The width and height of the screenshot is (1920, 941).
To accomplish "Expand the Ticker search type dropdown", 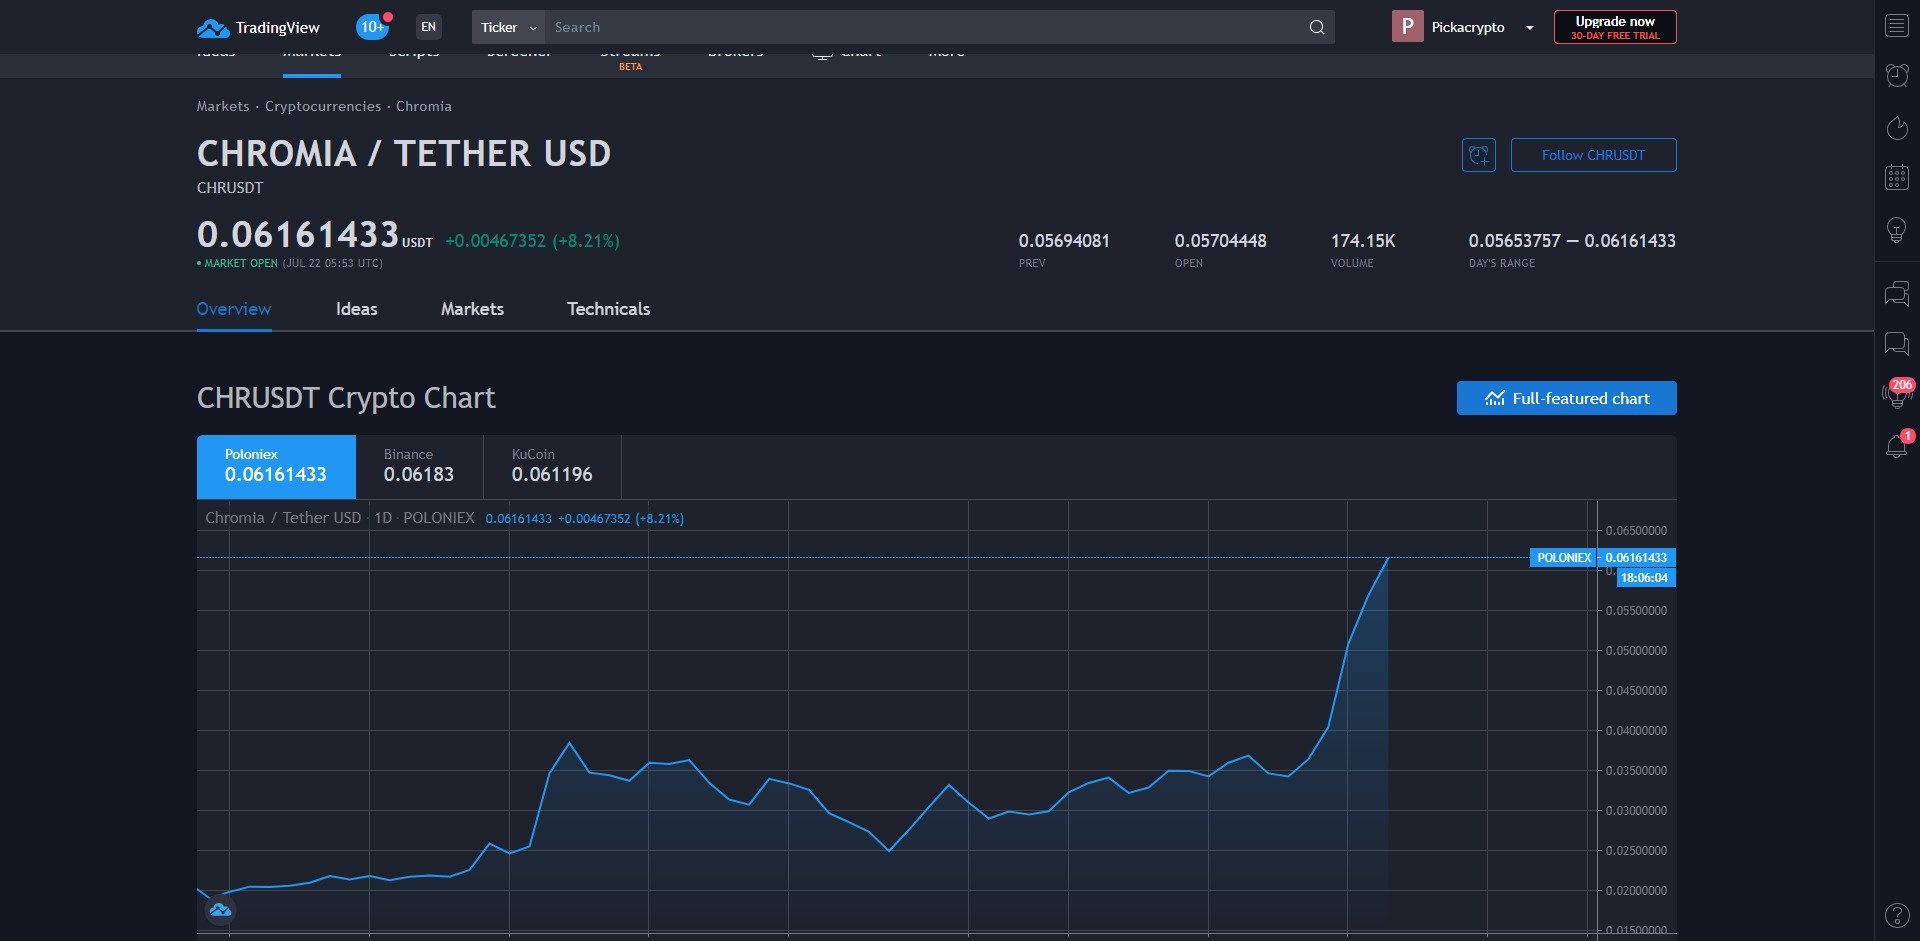I will [508, 27].
